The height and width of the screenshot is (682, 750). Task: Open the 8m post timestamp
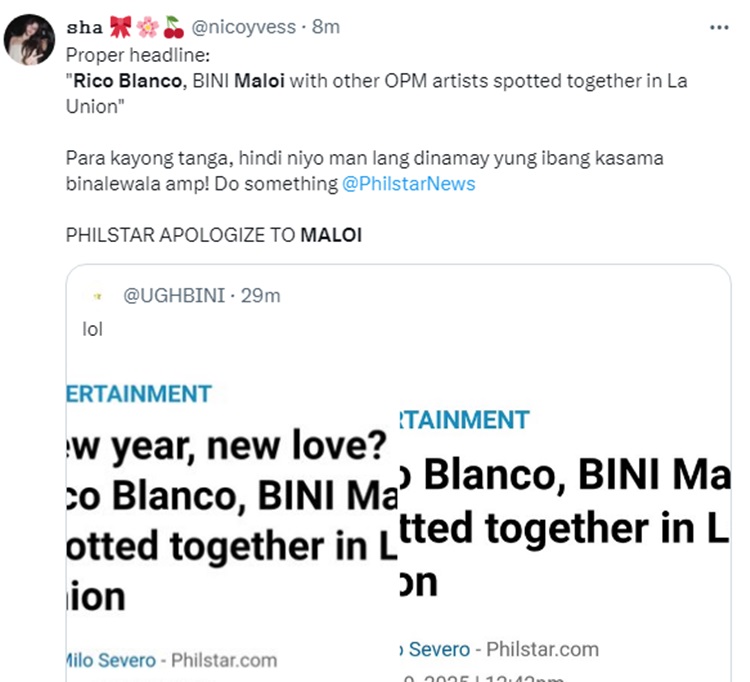pos(326,28)
